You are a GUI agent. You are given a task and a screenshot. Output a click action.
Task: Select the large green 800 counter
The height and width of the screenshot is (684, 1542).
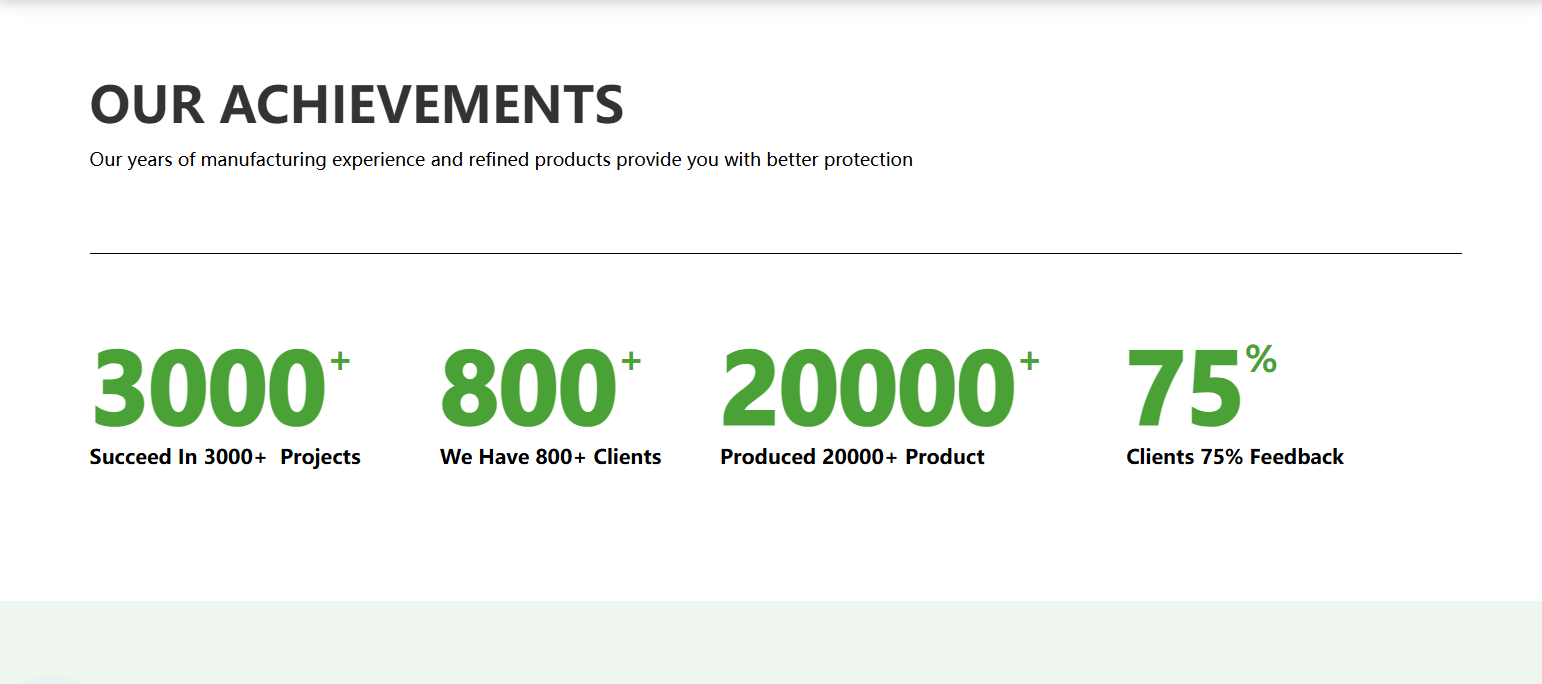528,388
